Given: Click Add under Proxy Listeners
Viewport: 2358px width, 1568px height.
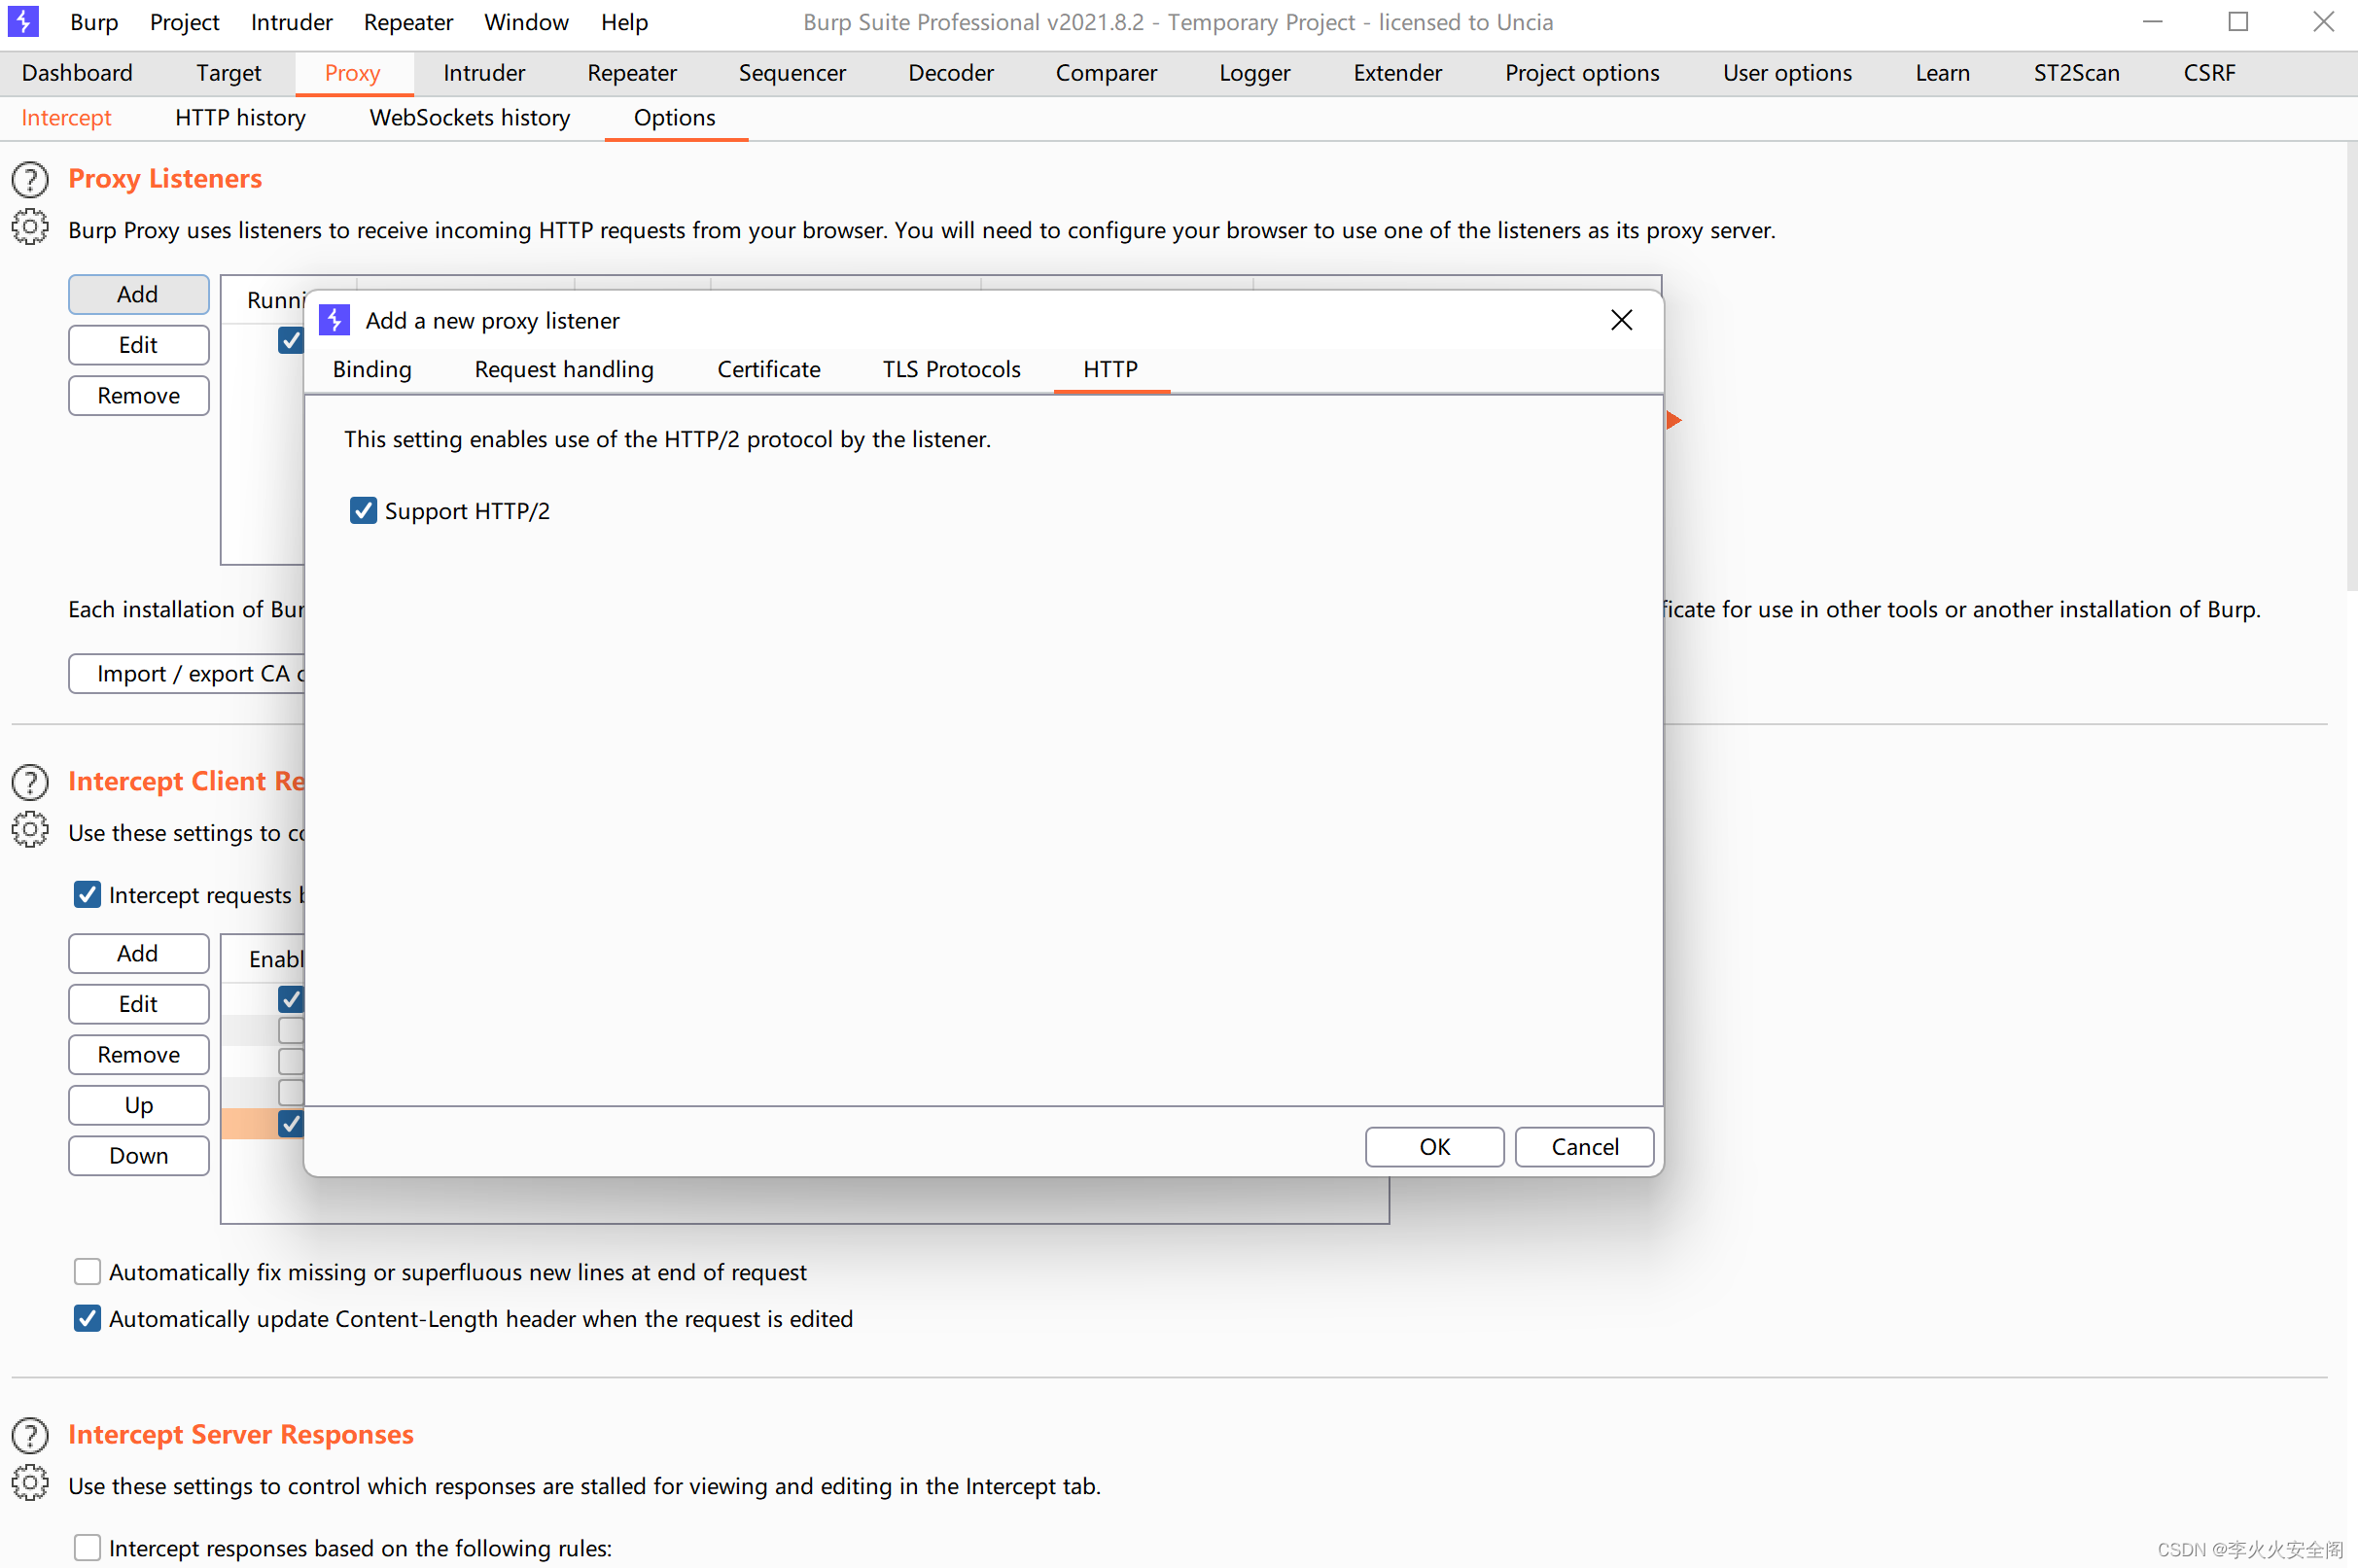Looking at the screenshot, I should pos(139,294).
